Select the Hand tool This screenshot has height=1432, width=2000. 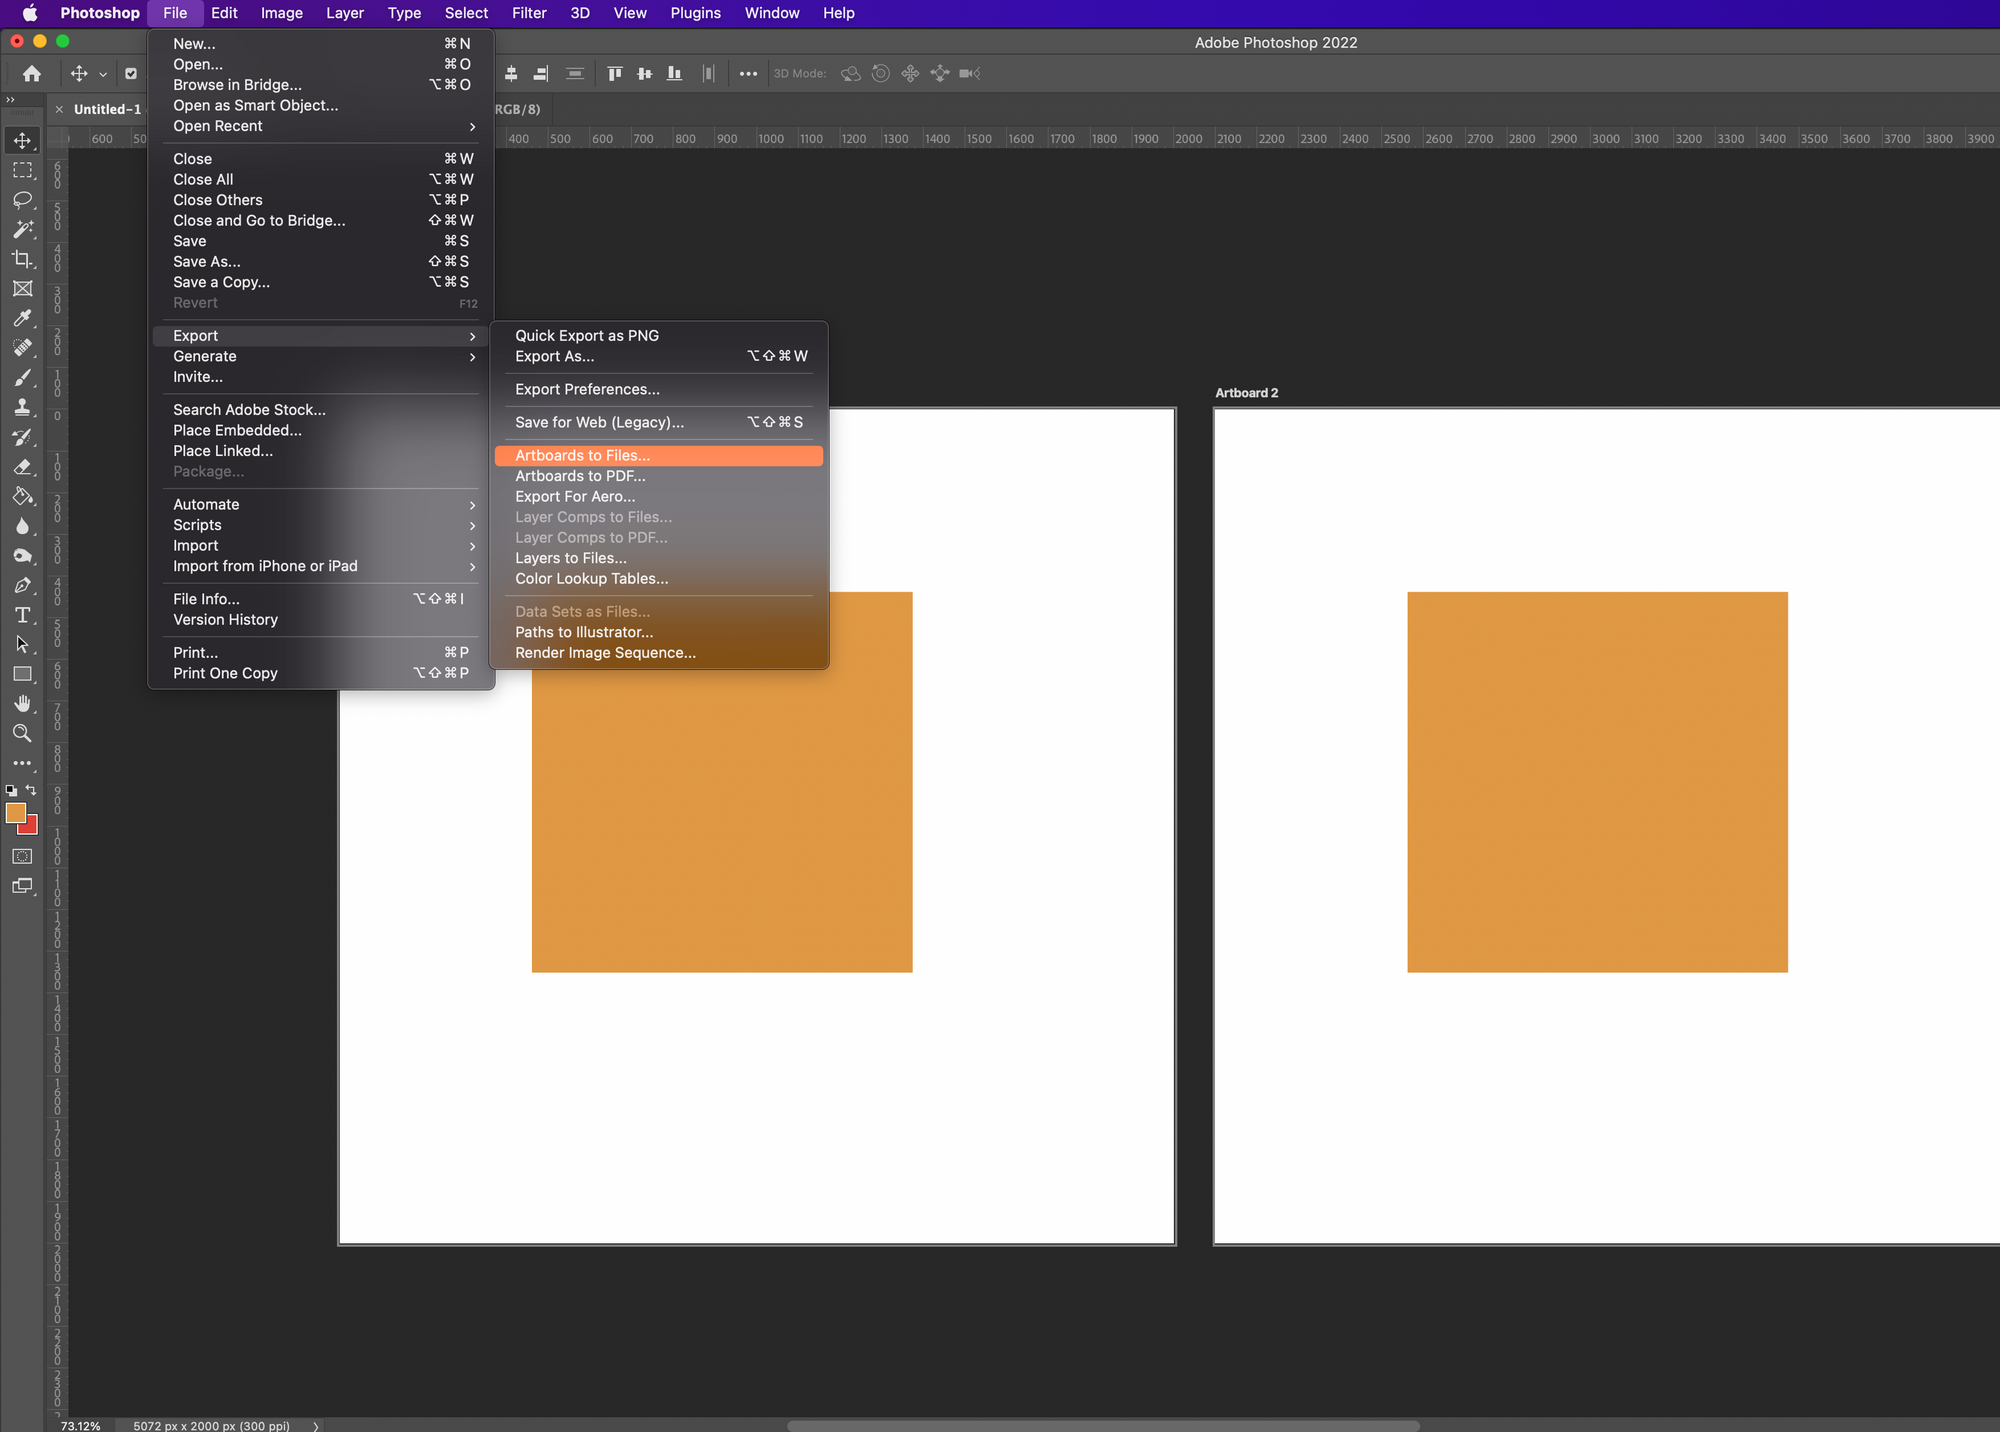pyautogui.click(x=22, y=704)
